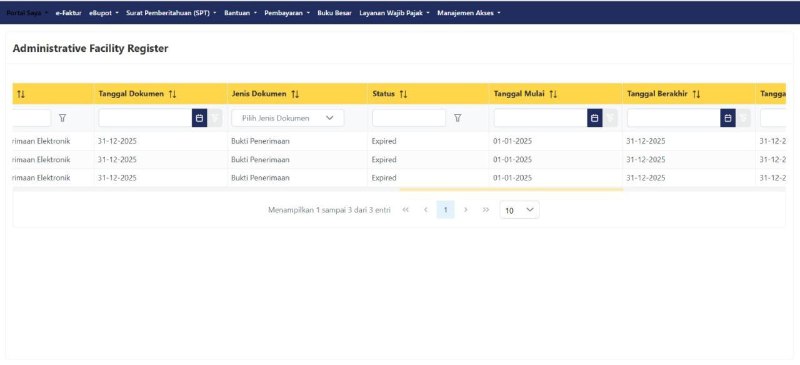This screenshot has height=365, width=800.
Task: Go to first page of results
Action: 406,210
